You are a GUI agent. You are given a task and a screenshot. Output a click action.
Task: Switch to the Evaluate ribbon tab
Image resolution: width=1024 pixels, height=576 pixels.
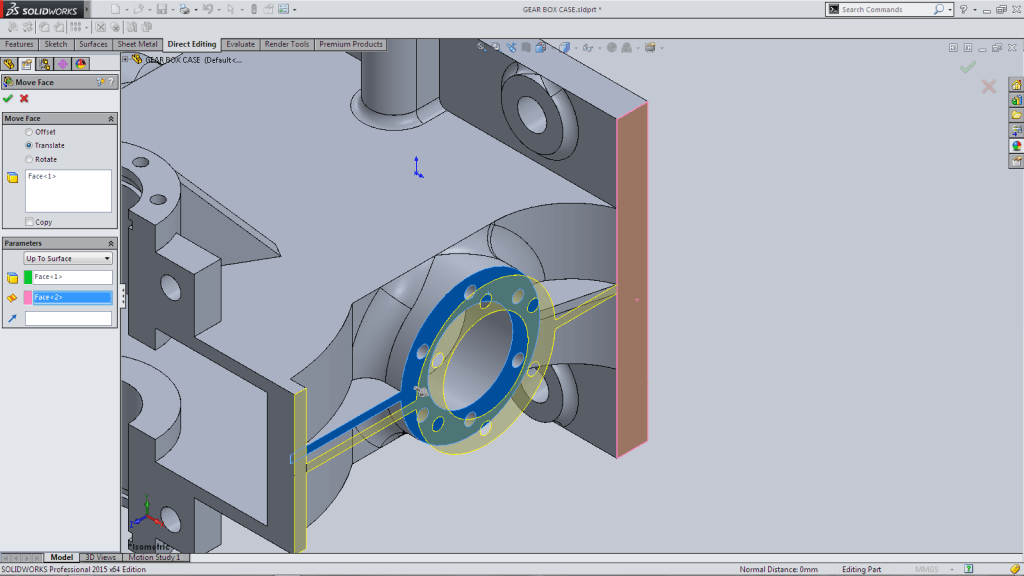click(240, 44)
